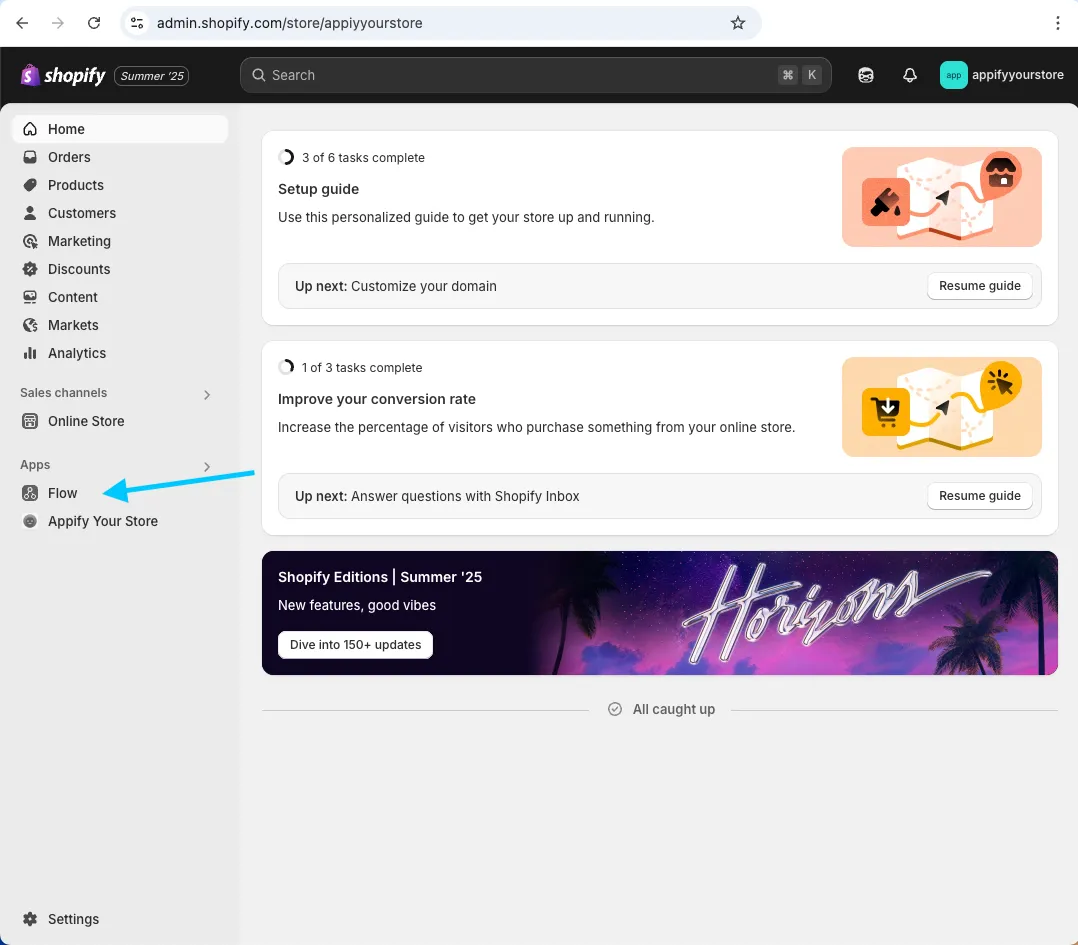Click the Apps heading
Screen dimensions: 1078x945
pos(35,465)
